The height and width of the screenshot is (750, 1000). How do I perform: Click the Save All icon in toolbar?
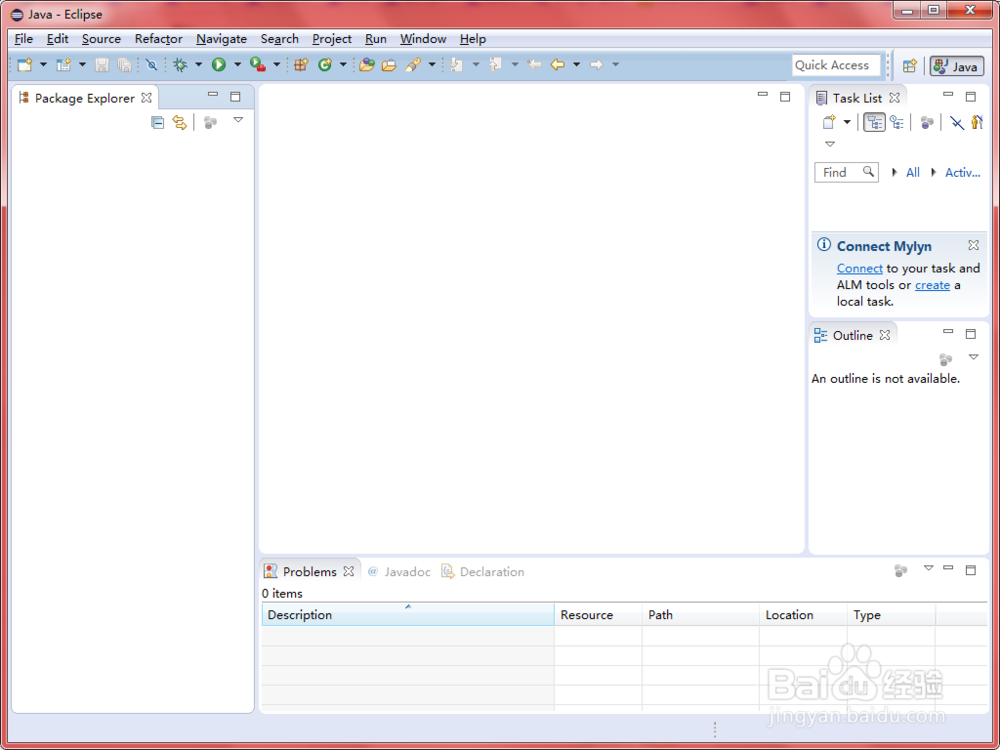(125, 64)
